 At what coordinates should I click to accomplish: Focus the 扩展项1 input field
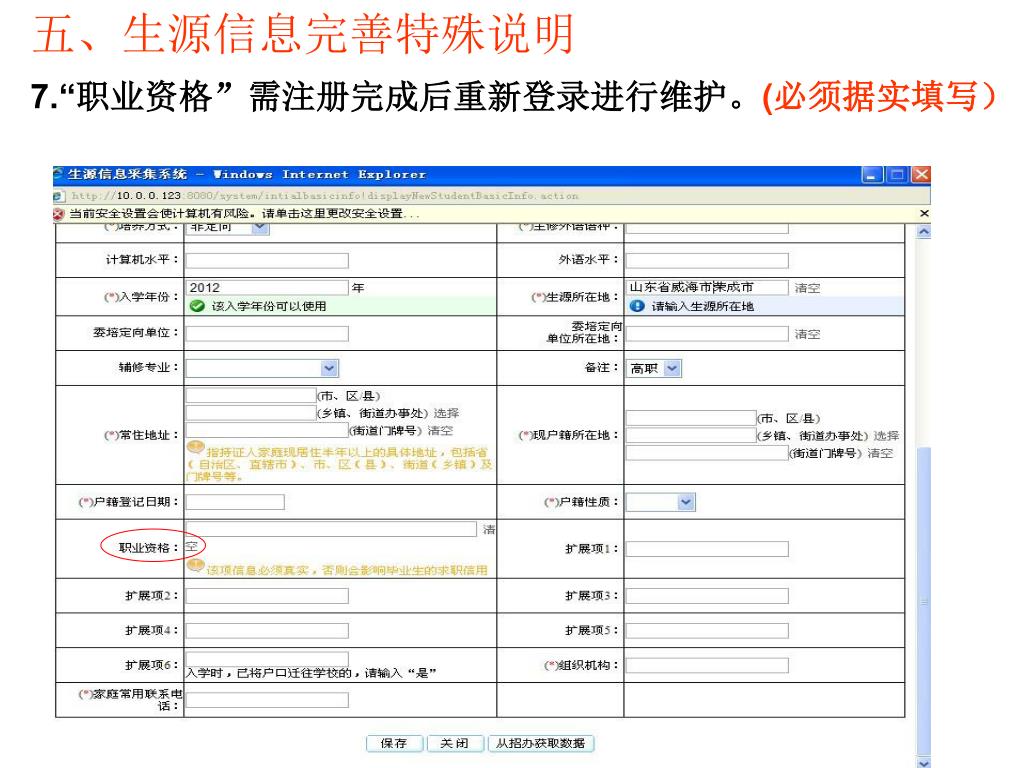tap(707, 549)
